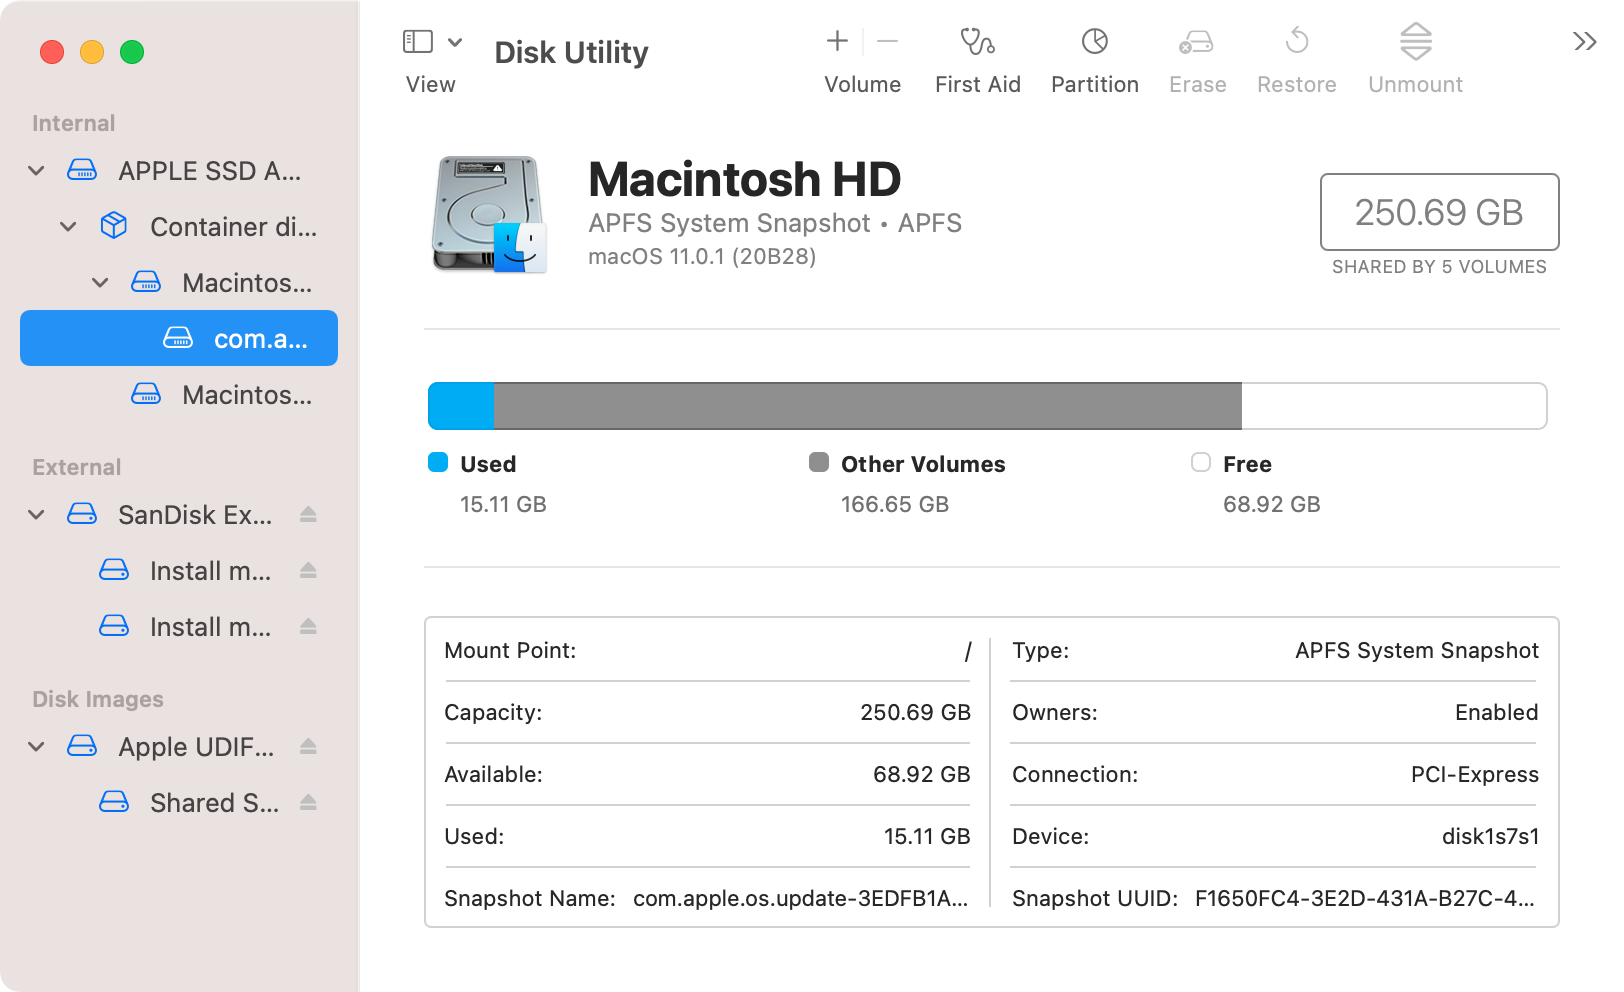Image resolution: width=1624 pixels, height=992 pixels.
Task: Click the blue Used segment of bar
Action: [x=461, y=406]
